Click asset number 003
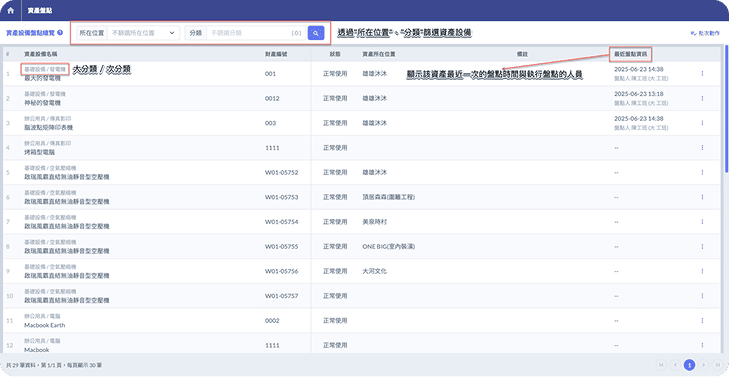 point(270,123)
